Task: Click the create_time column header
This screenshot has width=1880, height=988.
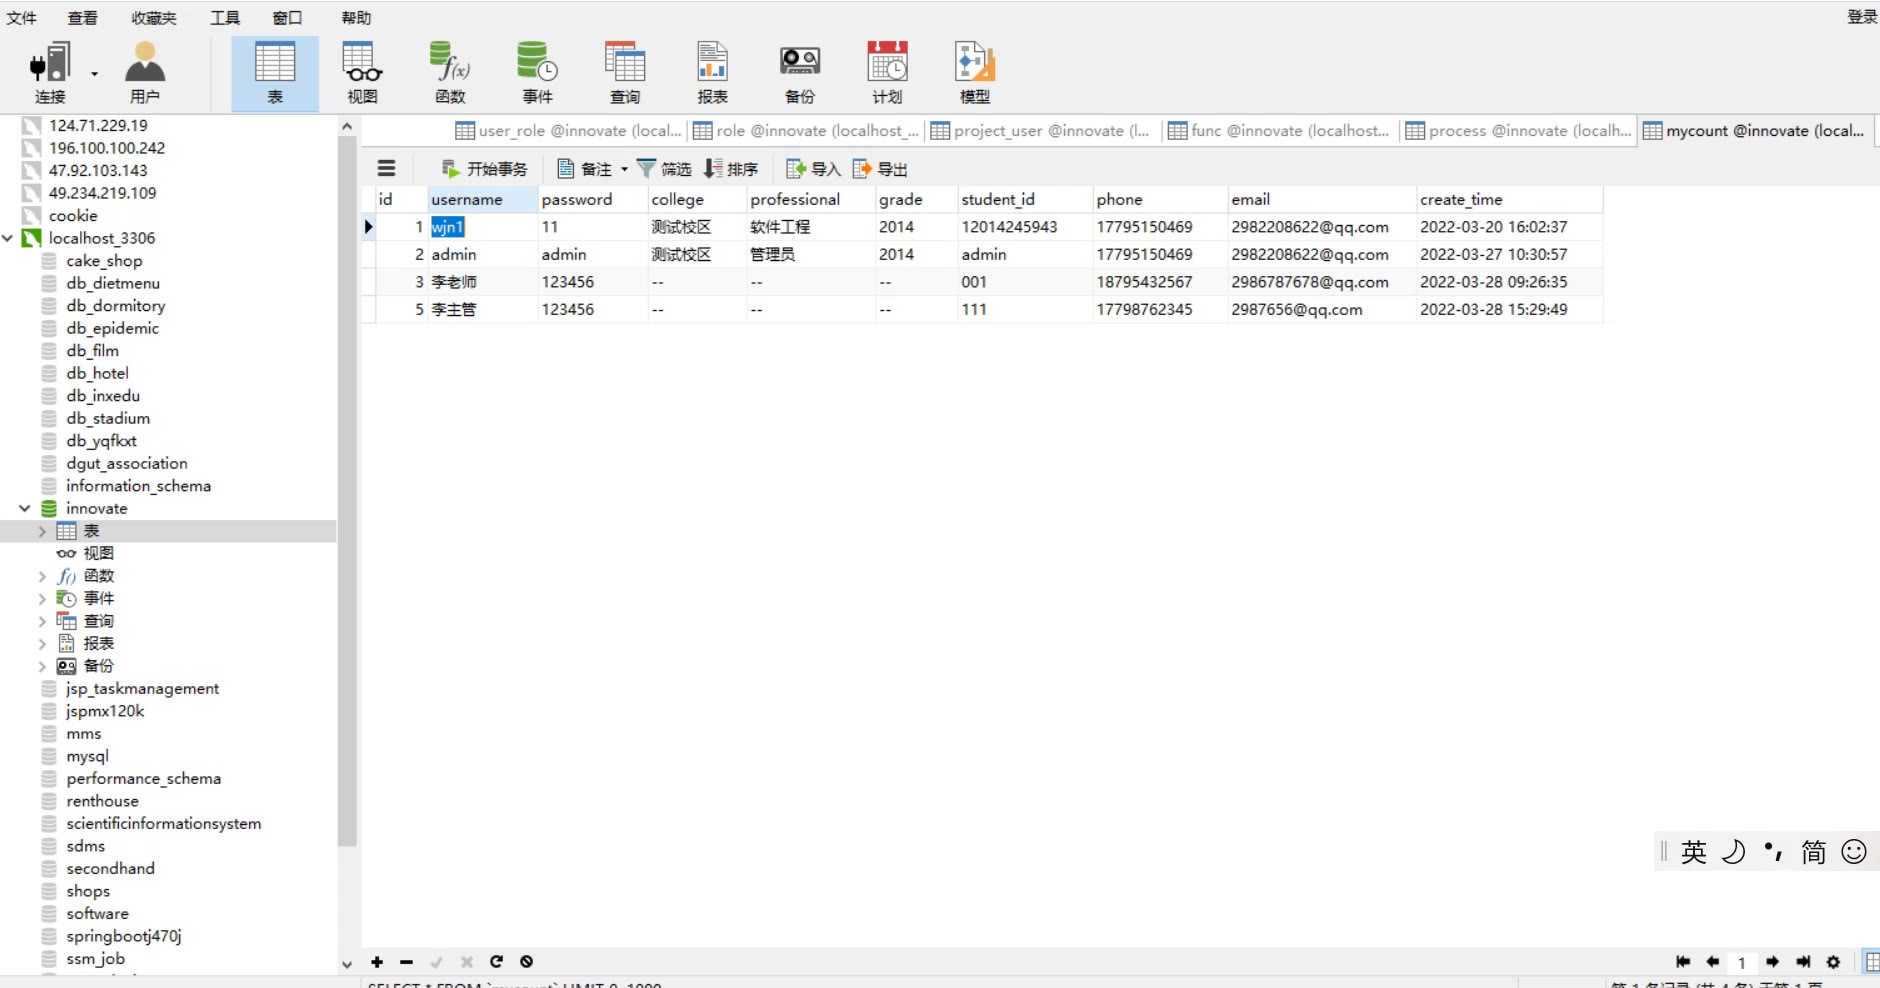Action: click(x=1509, y=199)
